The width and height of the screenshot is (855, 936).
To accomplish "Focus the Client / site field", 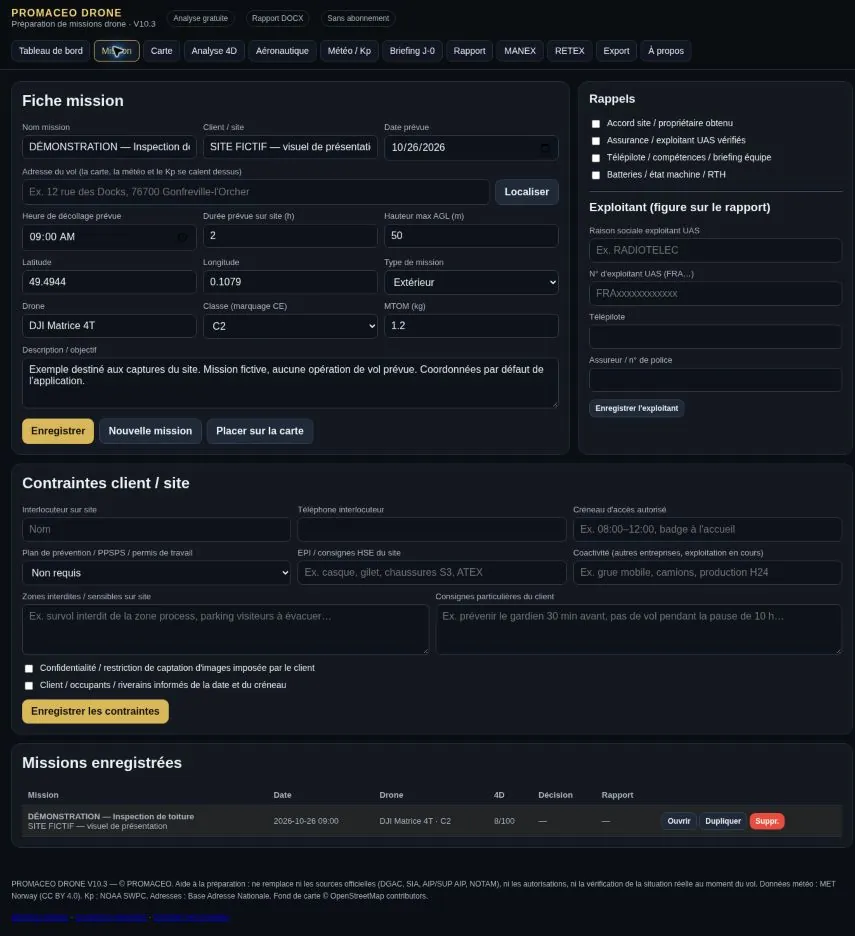I will (290, 147).
